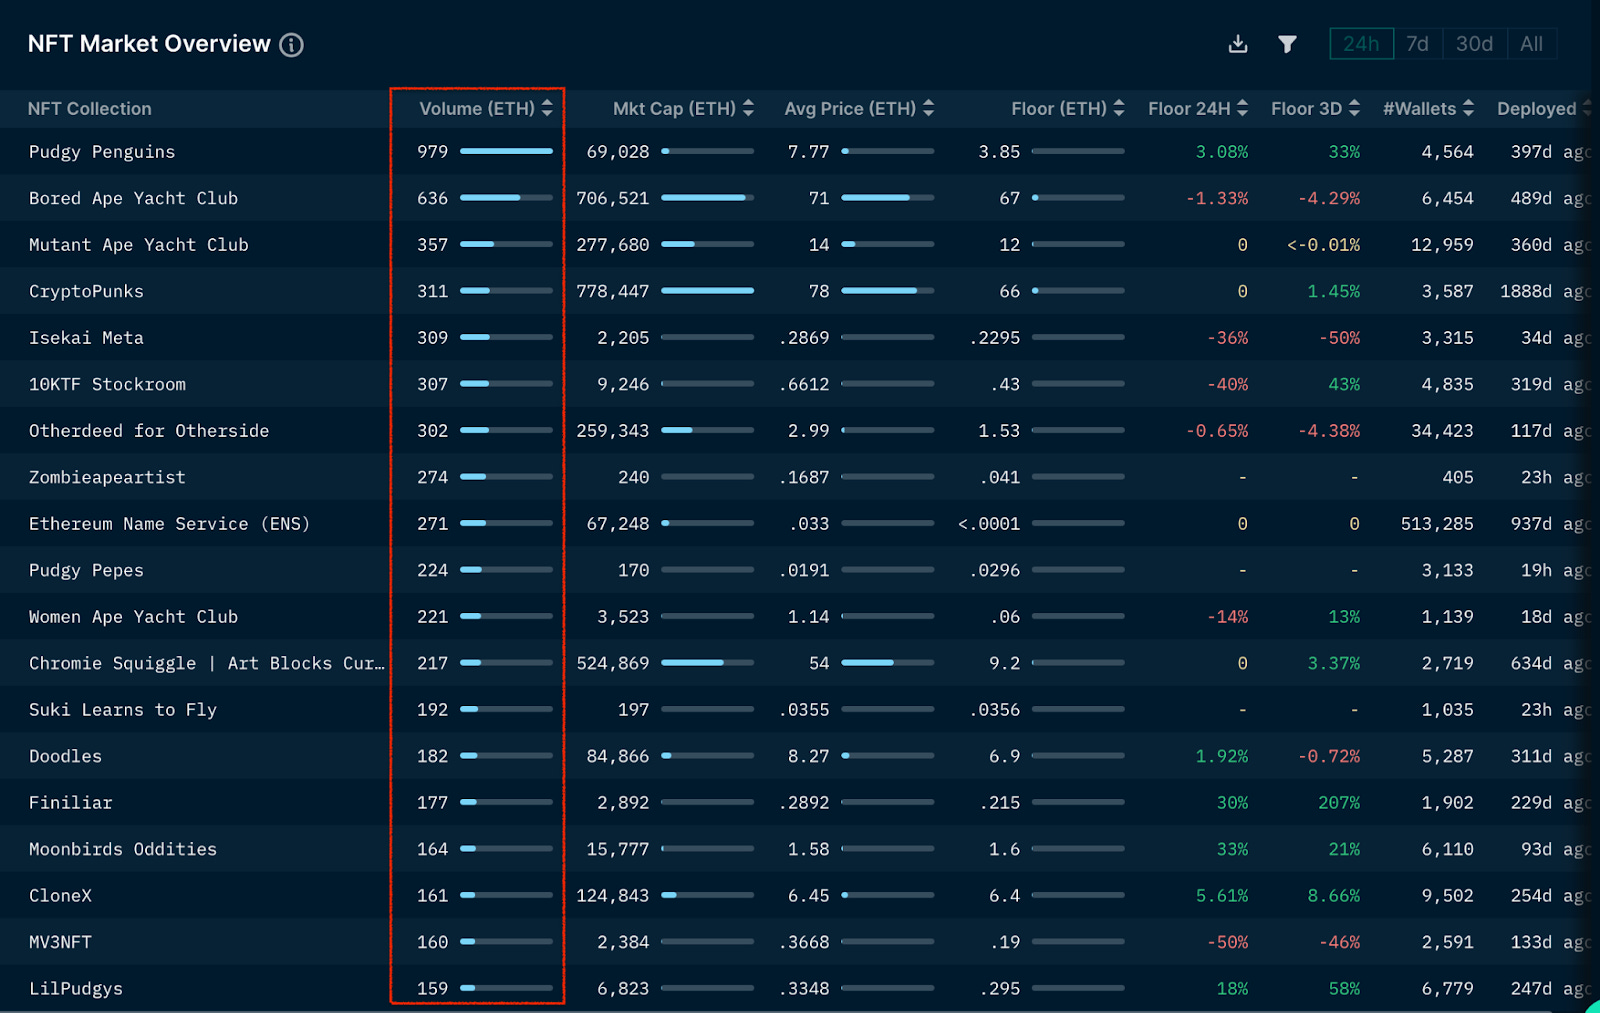The width and height of the screenshot is (1600, 1013).
Task: Open the CryptoPunks collection
Action: coord(86,291)
